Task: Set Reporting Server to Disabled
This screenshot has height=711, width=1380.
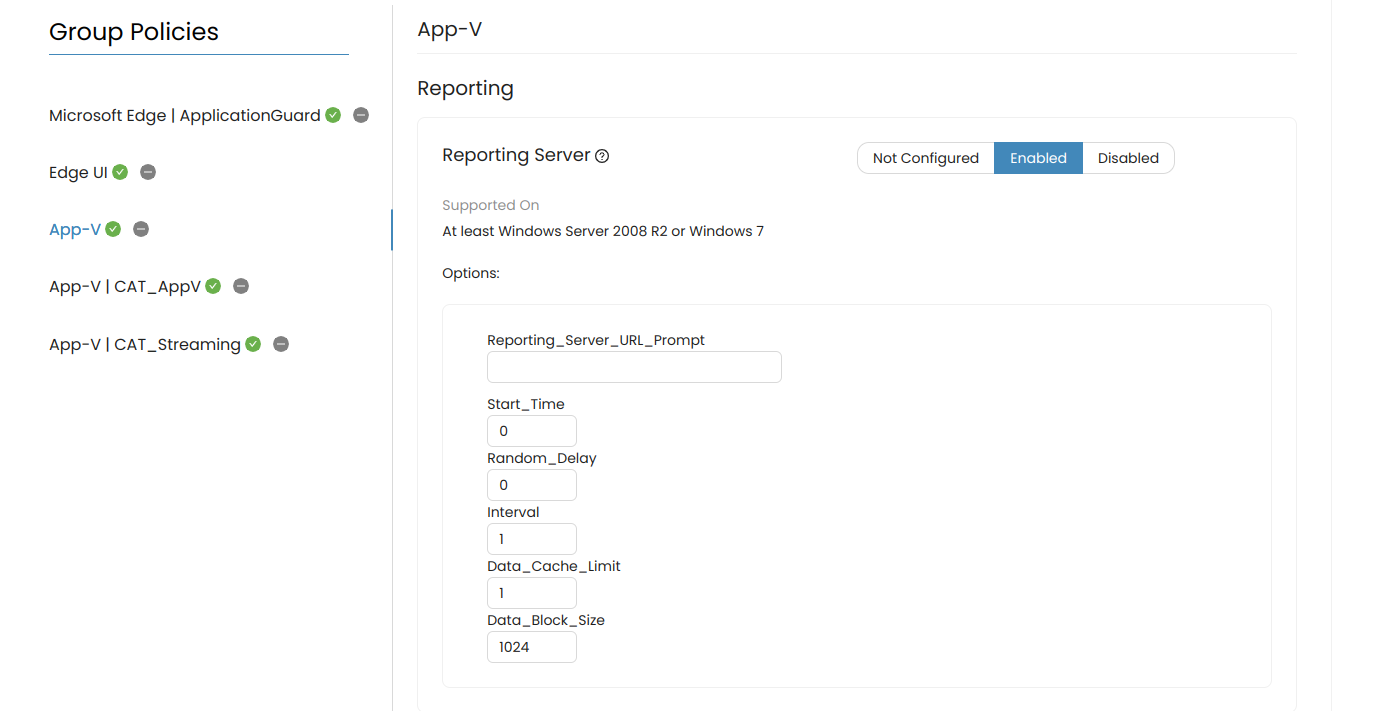Action: point(1128,158)
